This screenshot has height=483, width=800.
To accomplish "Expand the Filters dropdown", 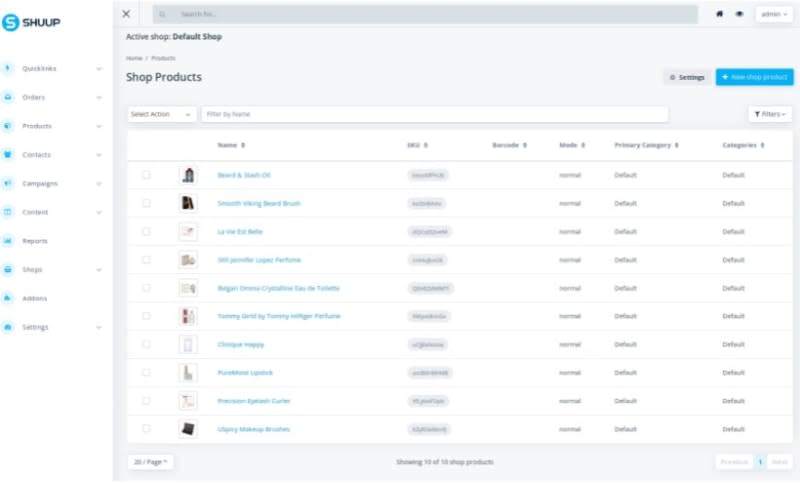I will click(x=770, y=114).
